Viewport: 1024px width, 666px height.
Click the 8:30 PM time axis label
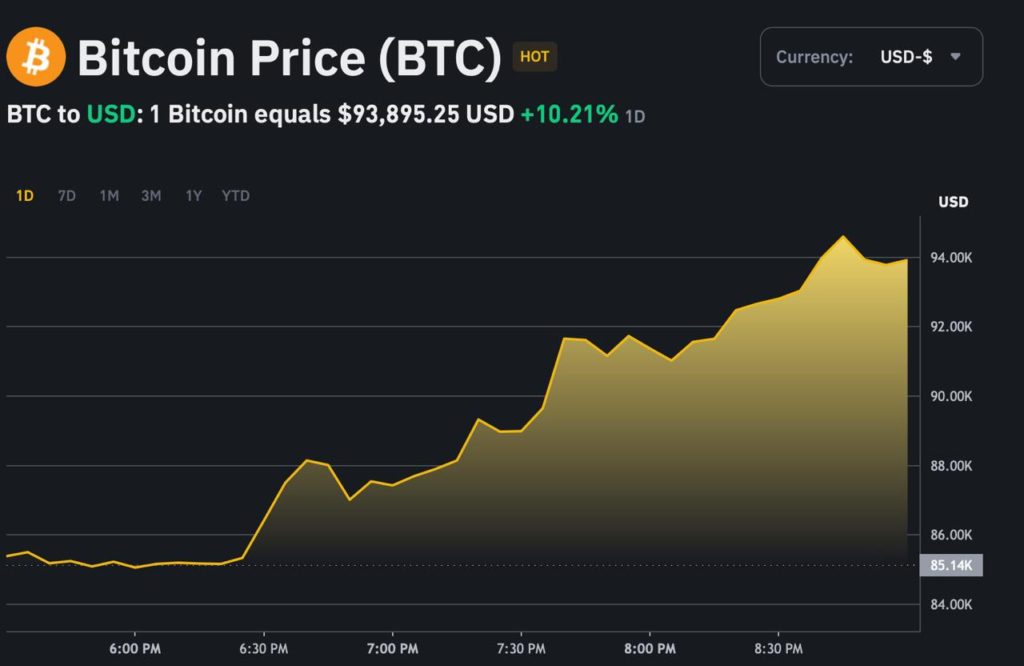click(779, 649)
